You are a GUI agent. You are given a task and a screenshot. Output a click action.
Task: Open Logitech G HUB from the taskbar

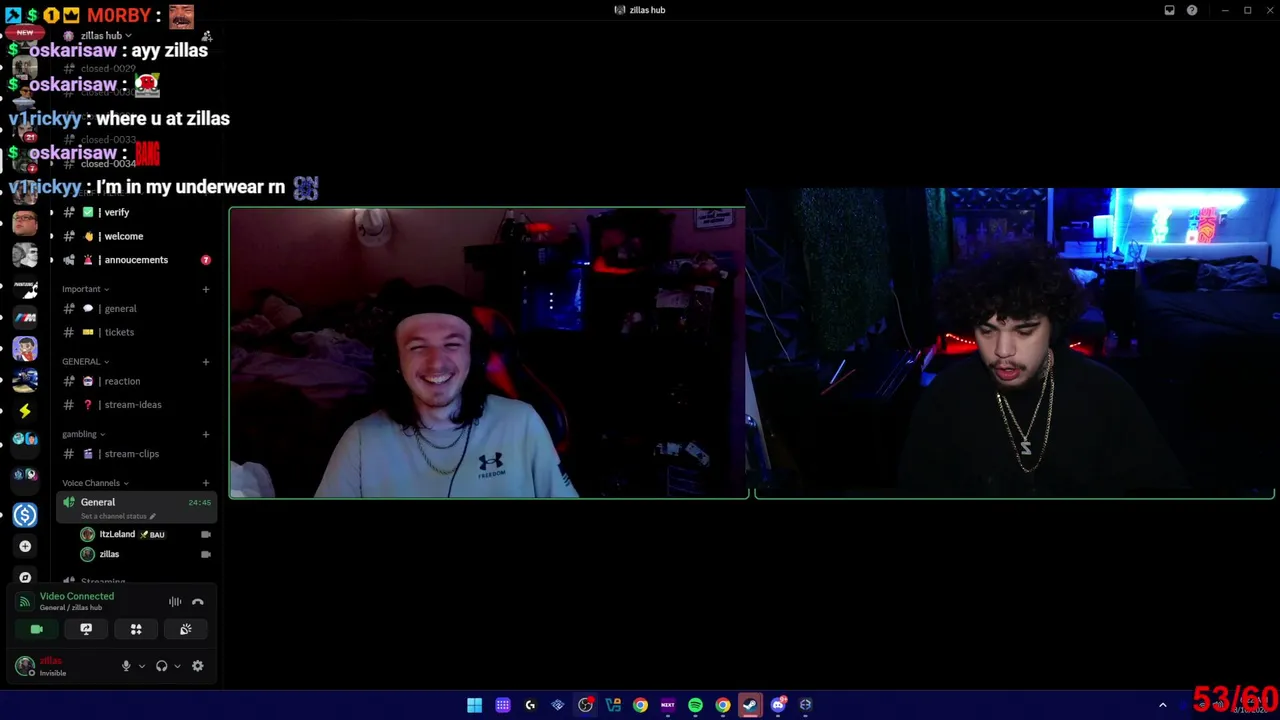pos(530,705)
